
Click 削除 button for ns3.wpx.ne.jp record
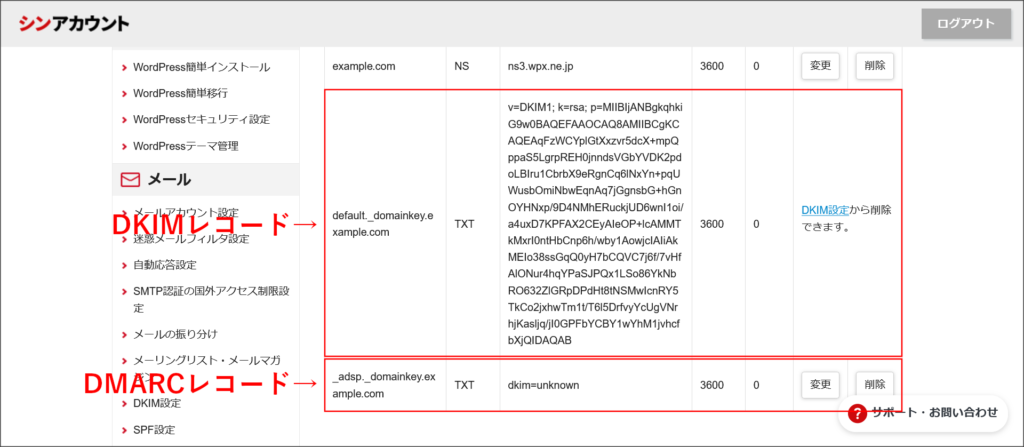[x=874, y=66]
